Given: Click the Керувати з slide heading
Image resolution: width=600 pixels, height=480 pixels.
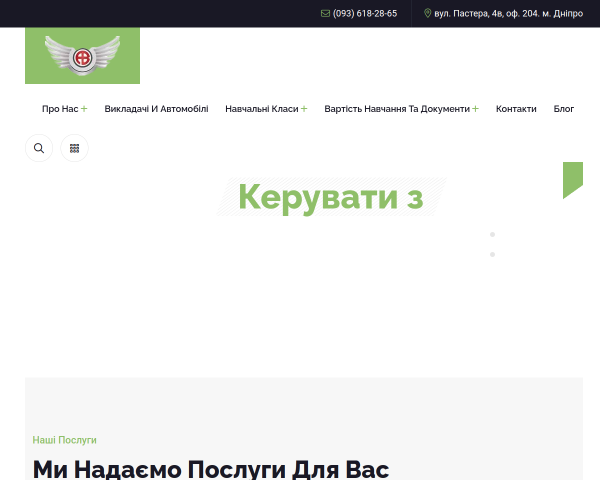Looking at the screenshot, I should coord(331,198).
